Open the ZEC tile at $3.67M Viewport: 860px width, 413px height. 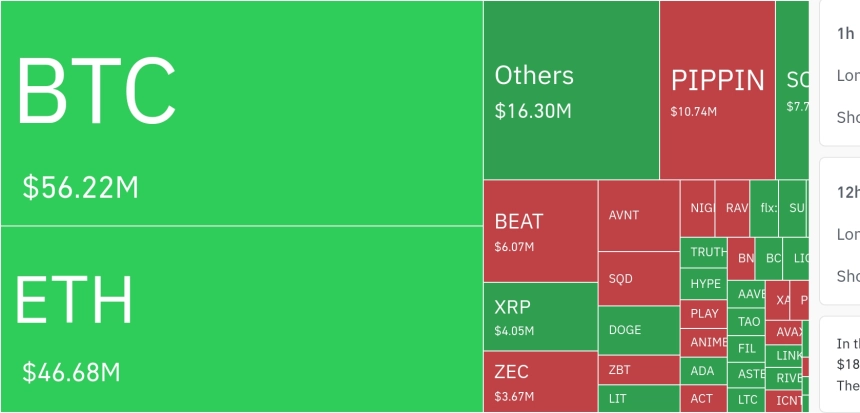click(x=540, y=381)
